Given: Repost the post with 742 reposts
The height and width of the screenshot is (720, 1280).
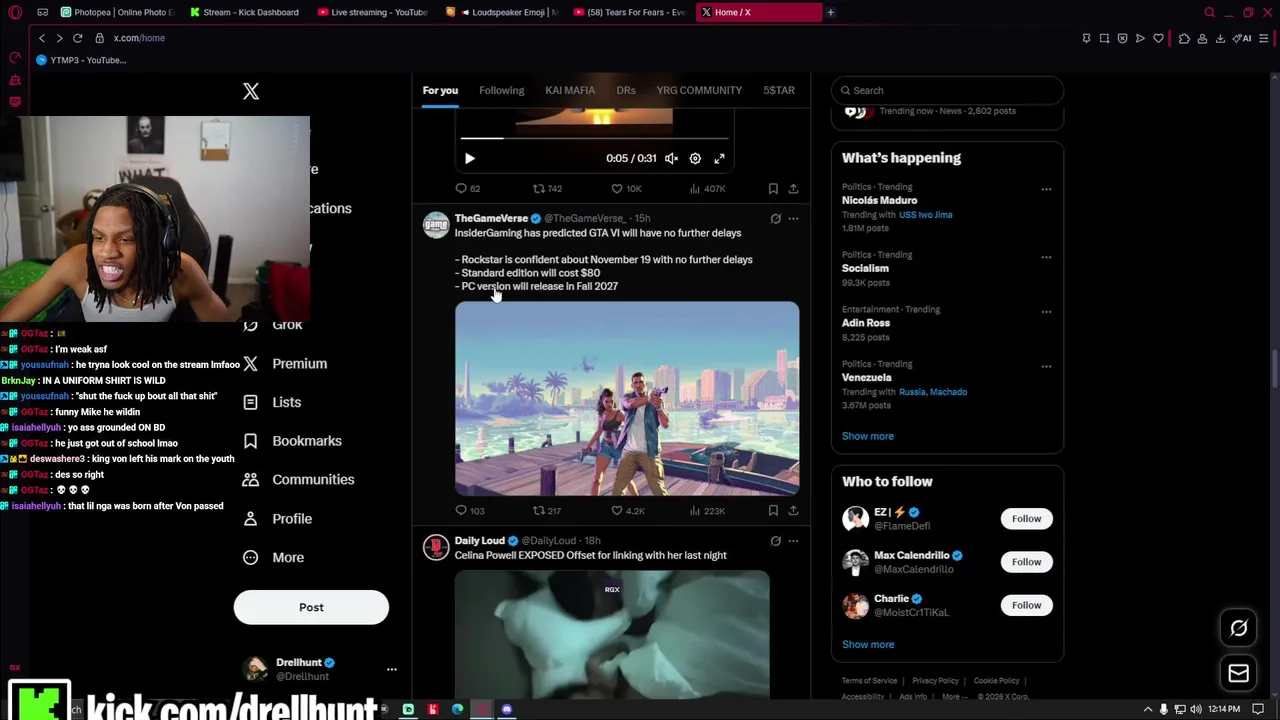Looking at the screenshot, I should pyautogui.click(x=547, y=188).
